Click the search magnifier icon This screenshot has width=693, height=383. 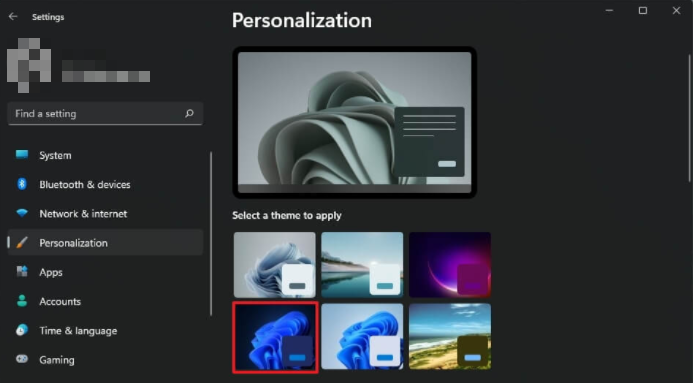tap(189, 114)
